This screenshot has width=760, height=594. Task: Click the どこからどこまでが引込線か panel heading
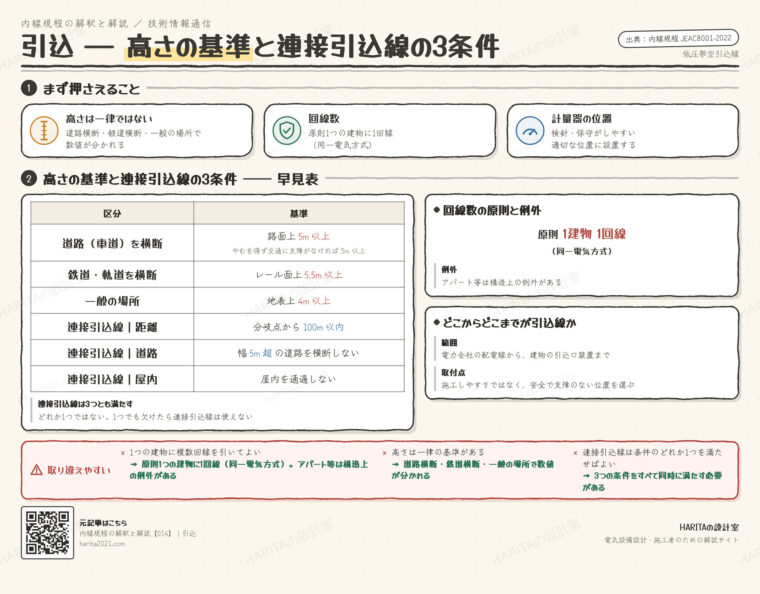click(509, 323)
